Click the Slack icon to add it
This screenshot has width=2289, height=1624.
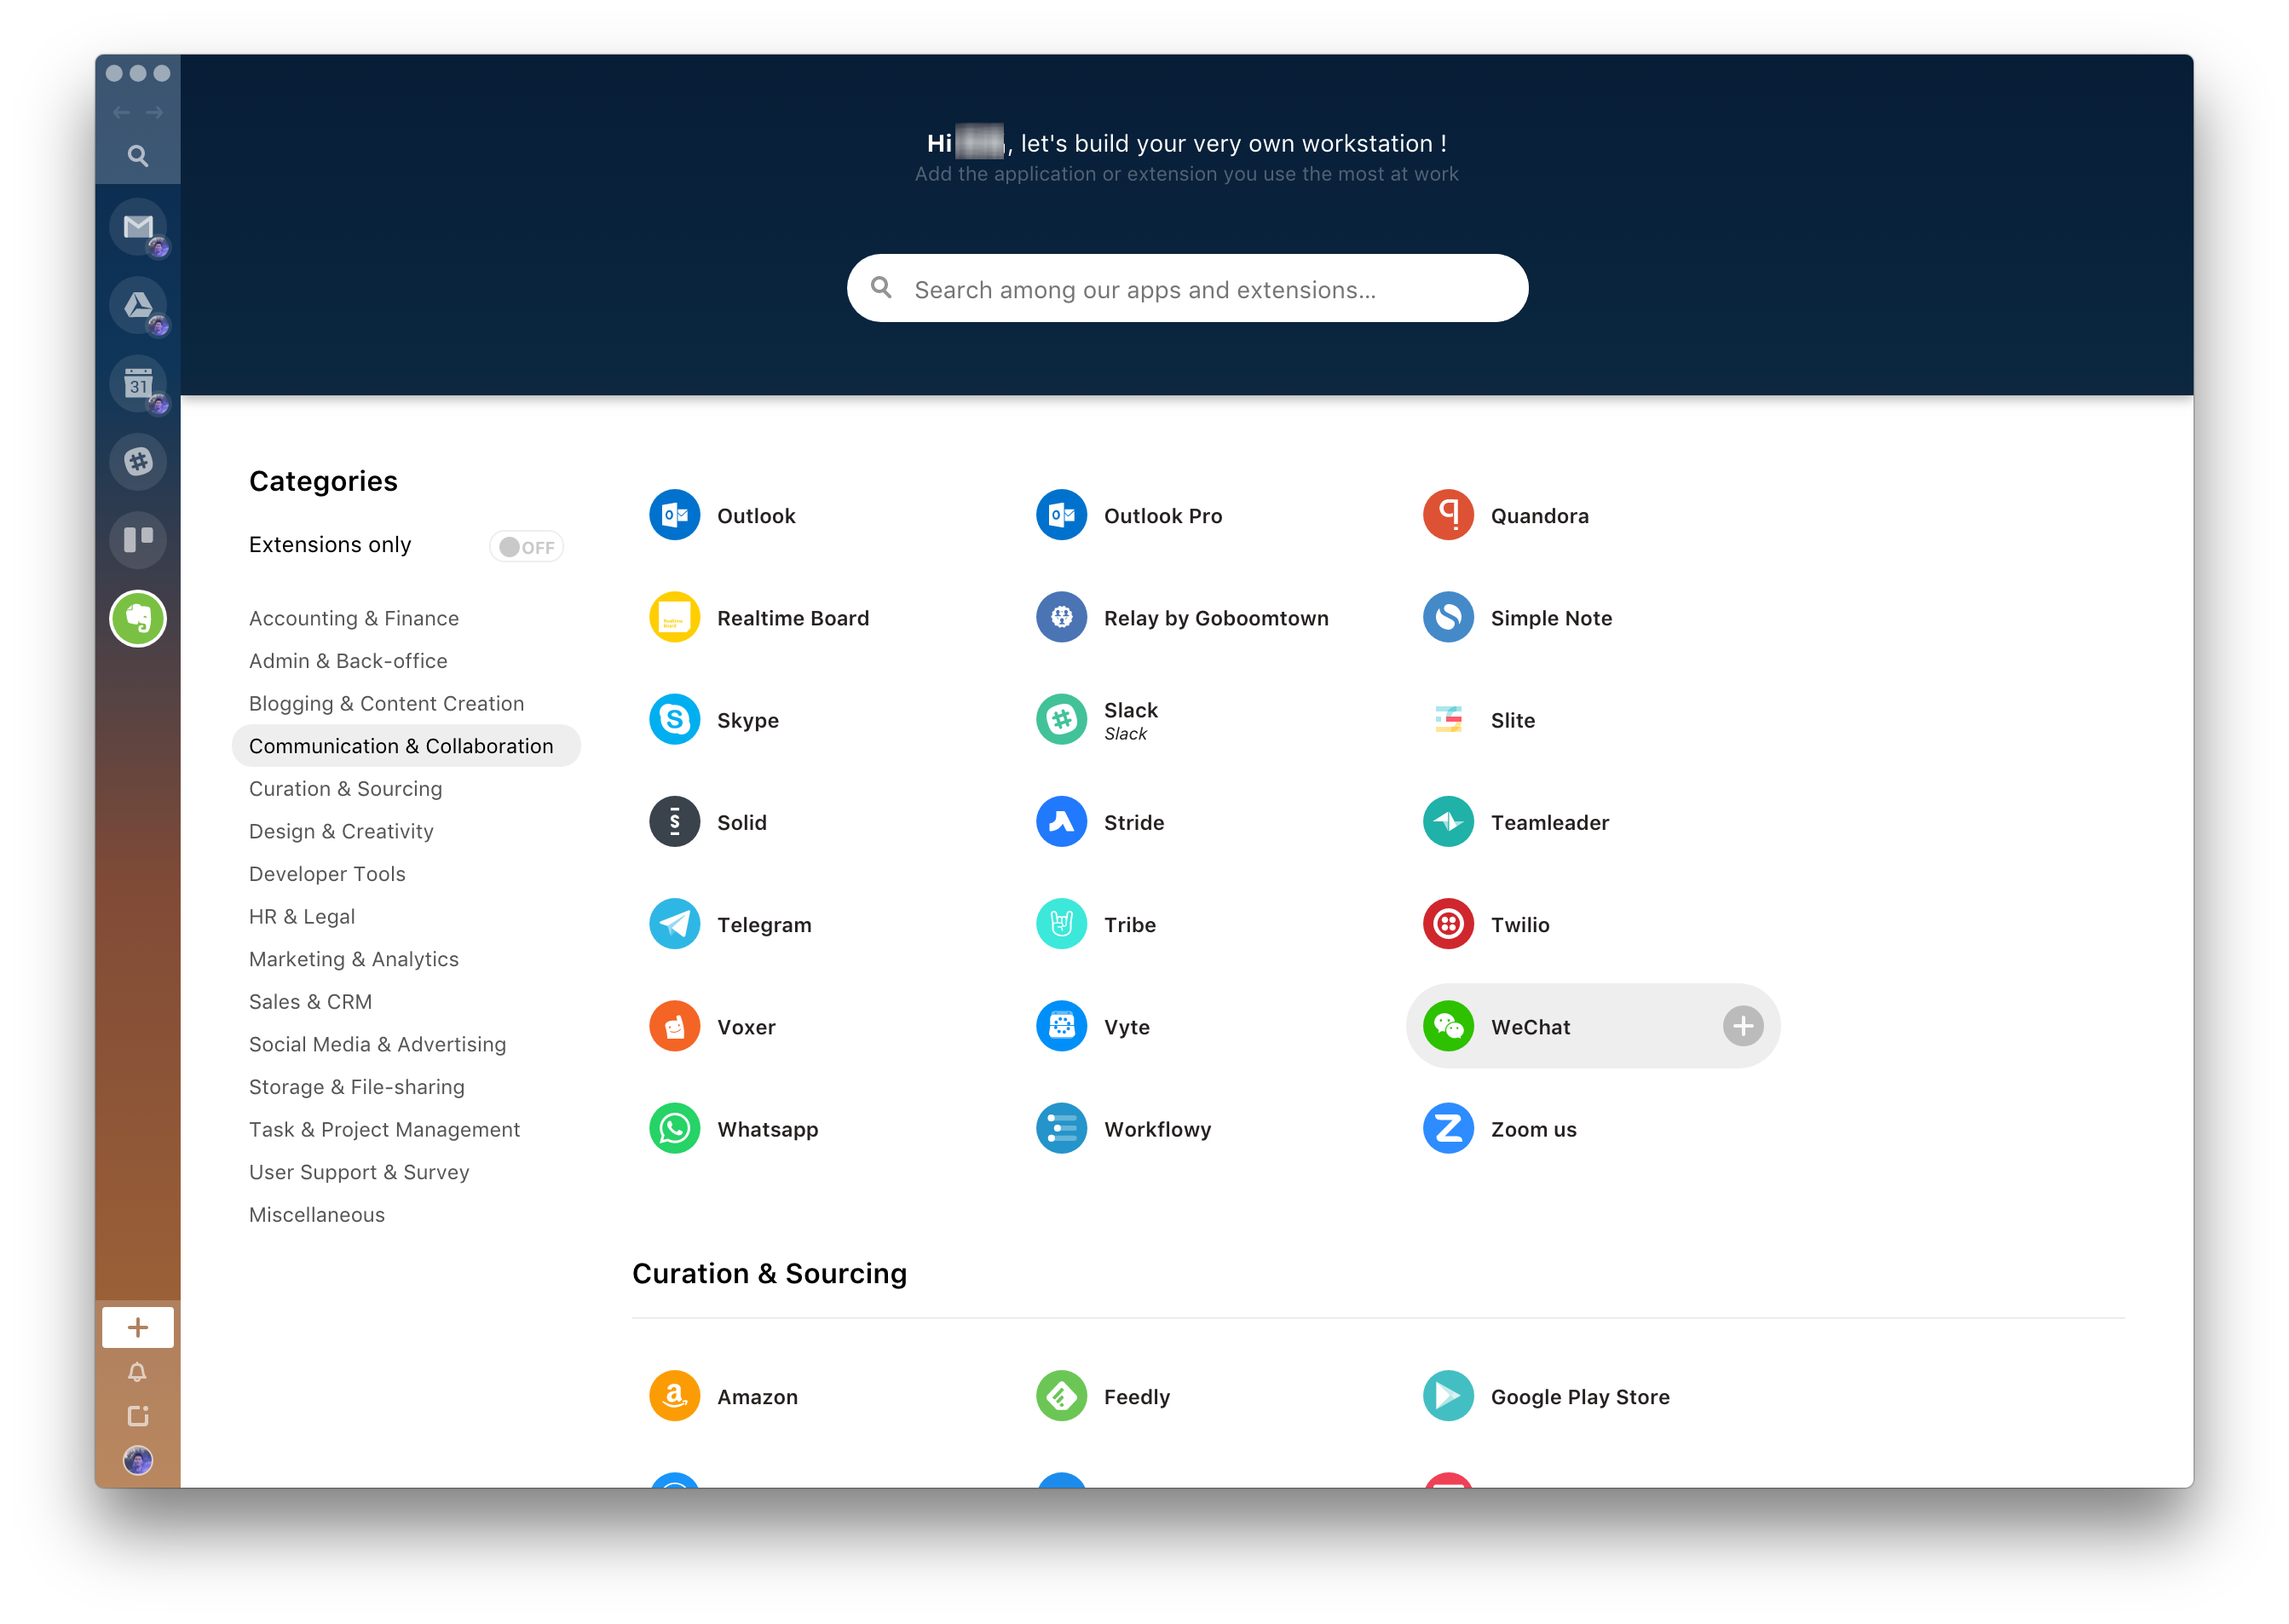pos(1062,719)
